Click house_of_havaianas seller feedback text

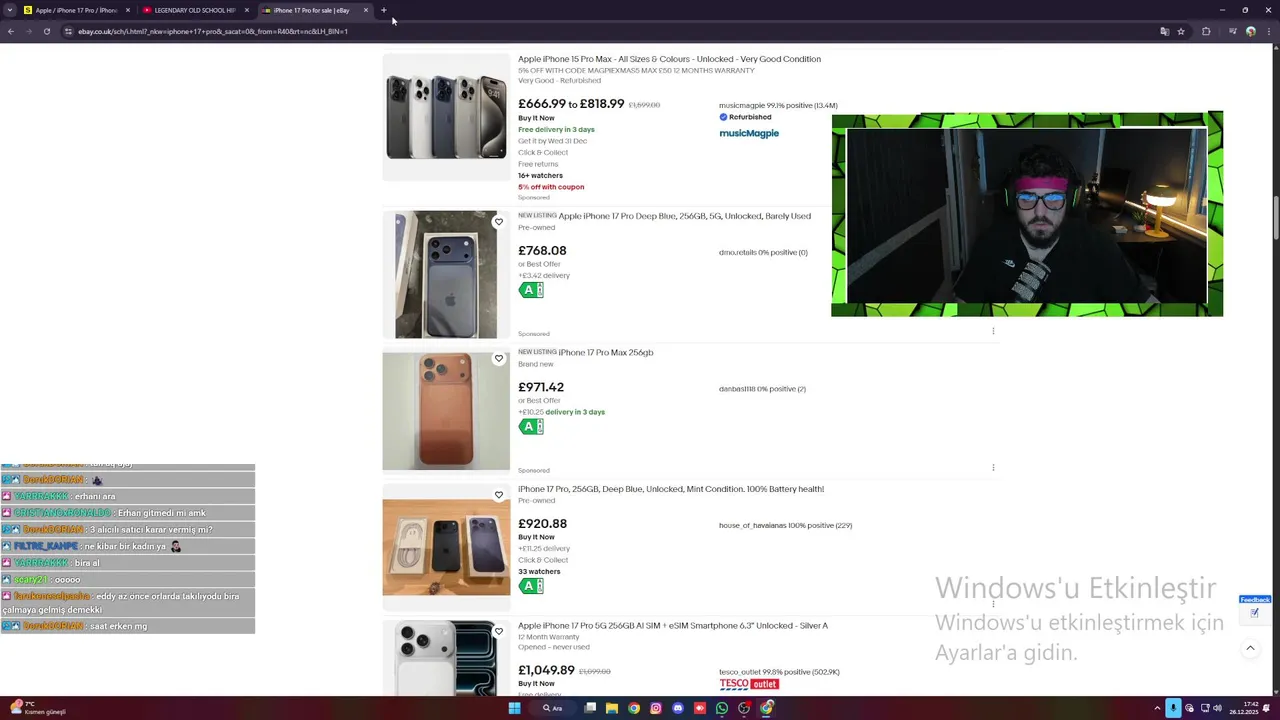[x=785, y=525]
